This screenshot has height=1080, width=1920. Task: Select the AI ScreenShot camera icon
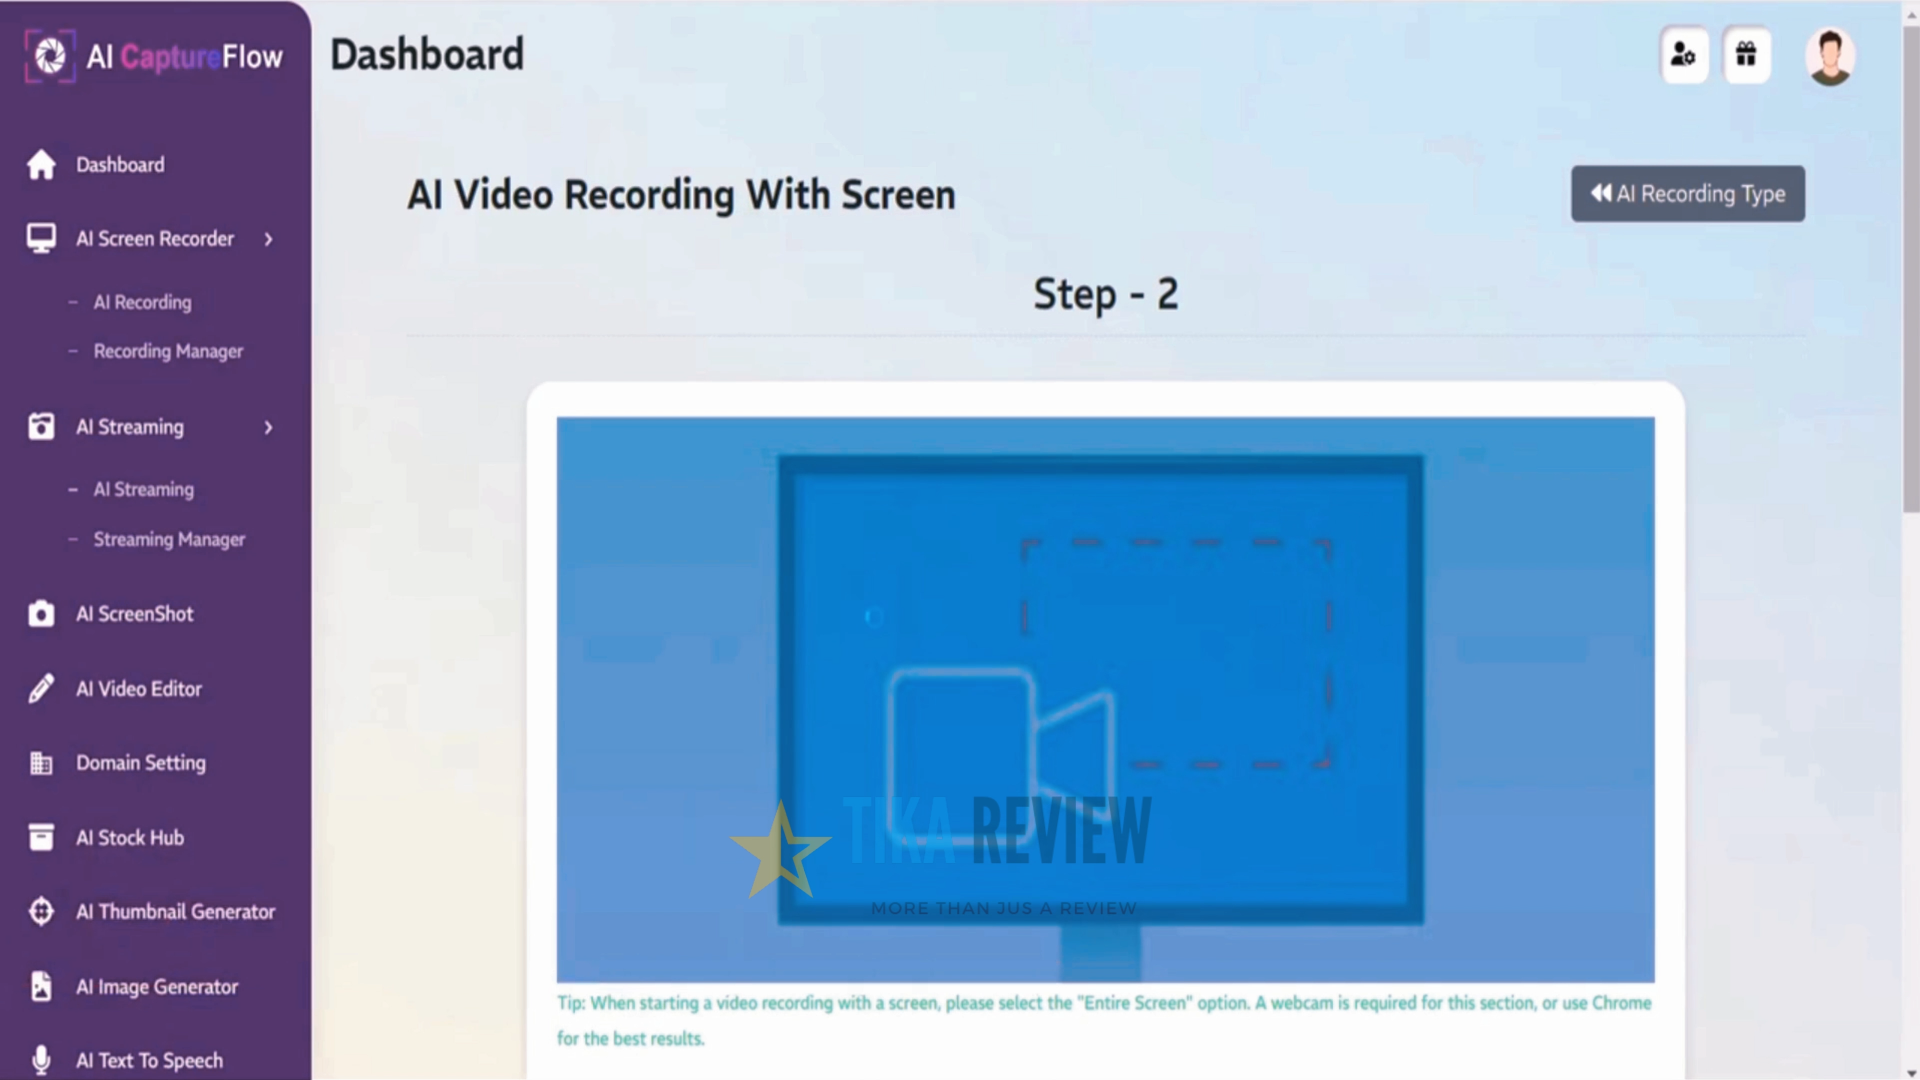(x=41, y=613)
